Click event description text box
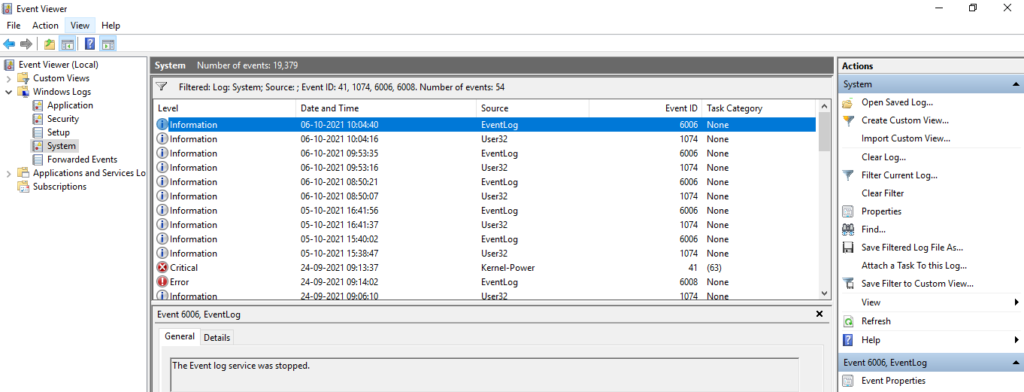 tap(484, 374)
